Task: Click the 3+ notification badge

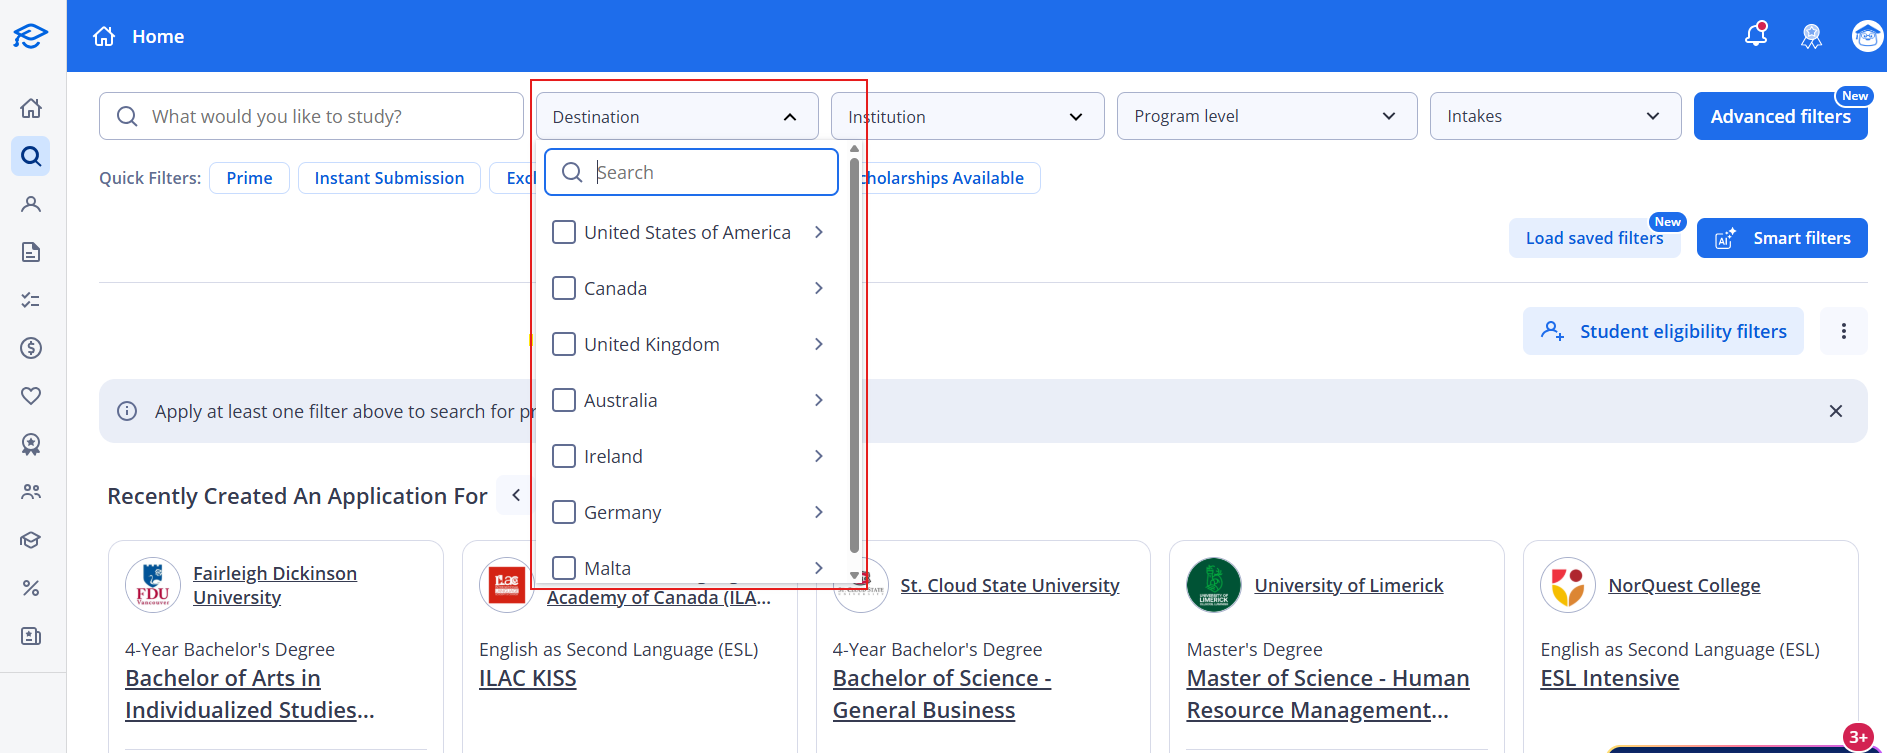Action: click(x=1858, y=737)
